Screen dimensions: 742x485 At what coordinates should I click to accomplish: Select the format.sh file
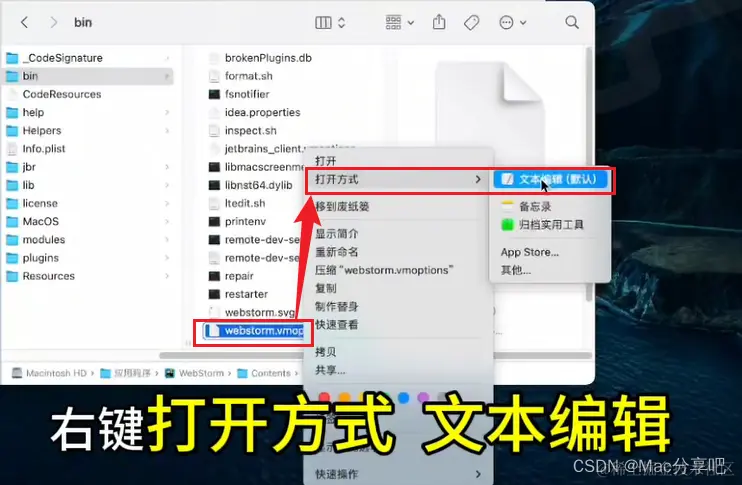pyautogui.click(x=248, y=76)
